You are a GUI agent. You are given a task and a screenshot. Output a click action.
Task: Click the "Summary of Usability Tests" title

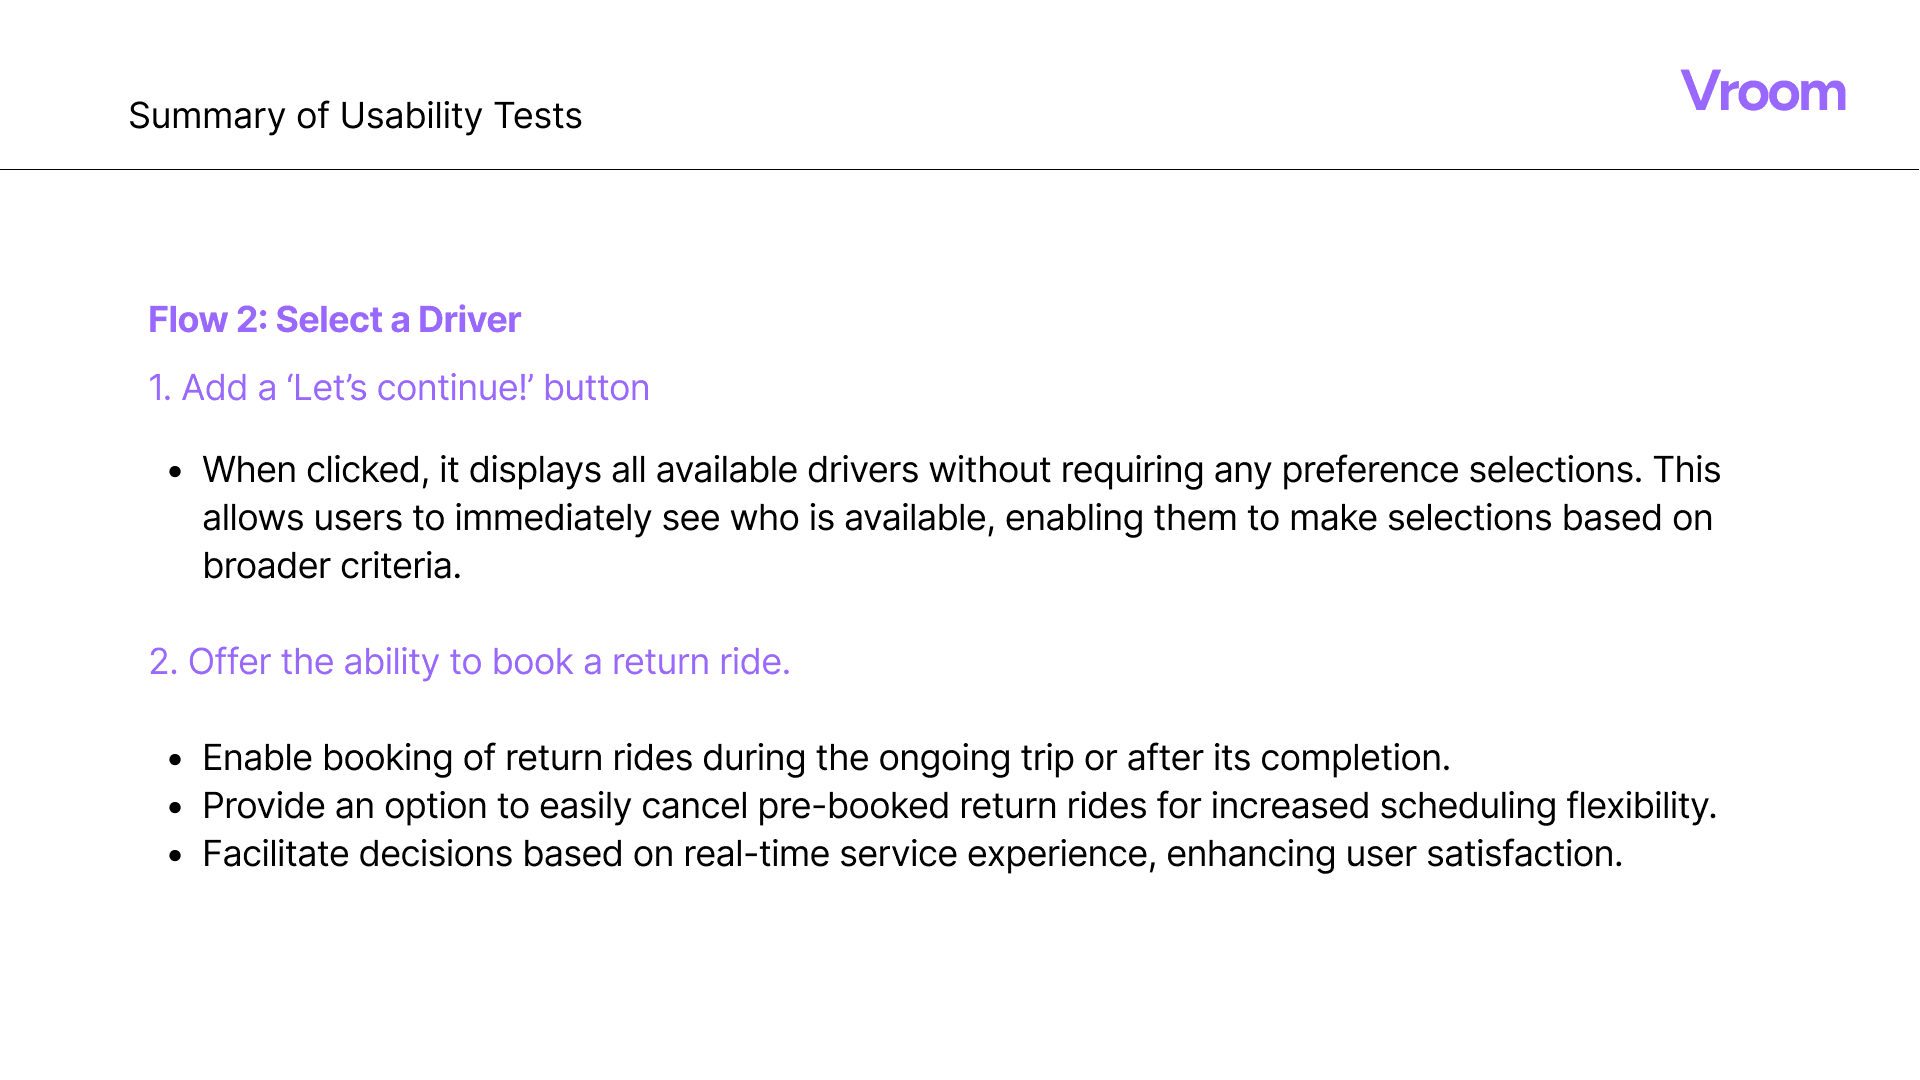pyautogui.click(x=355, y=116)
